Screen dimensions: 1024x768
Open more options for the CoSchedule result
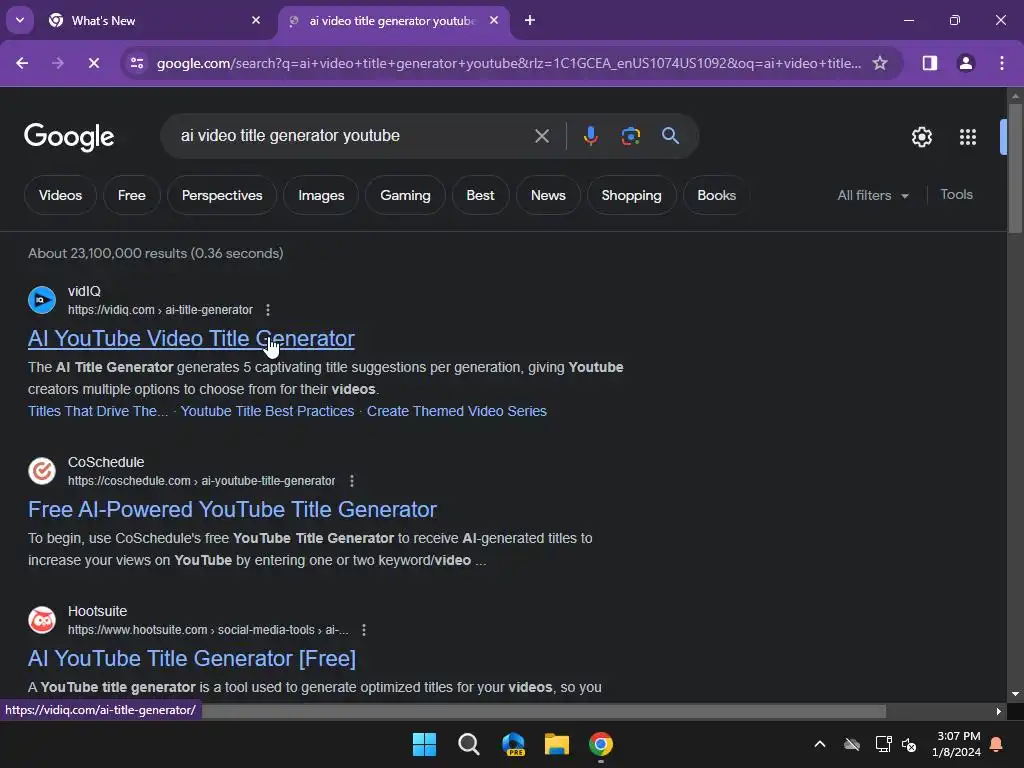(352, 481)
